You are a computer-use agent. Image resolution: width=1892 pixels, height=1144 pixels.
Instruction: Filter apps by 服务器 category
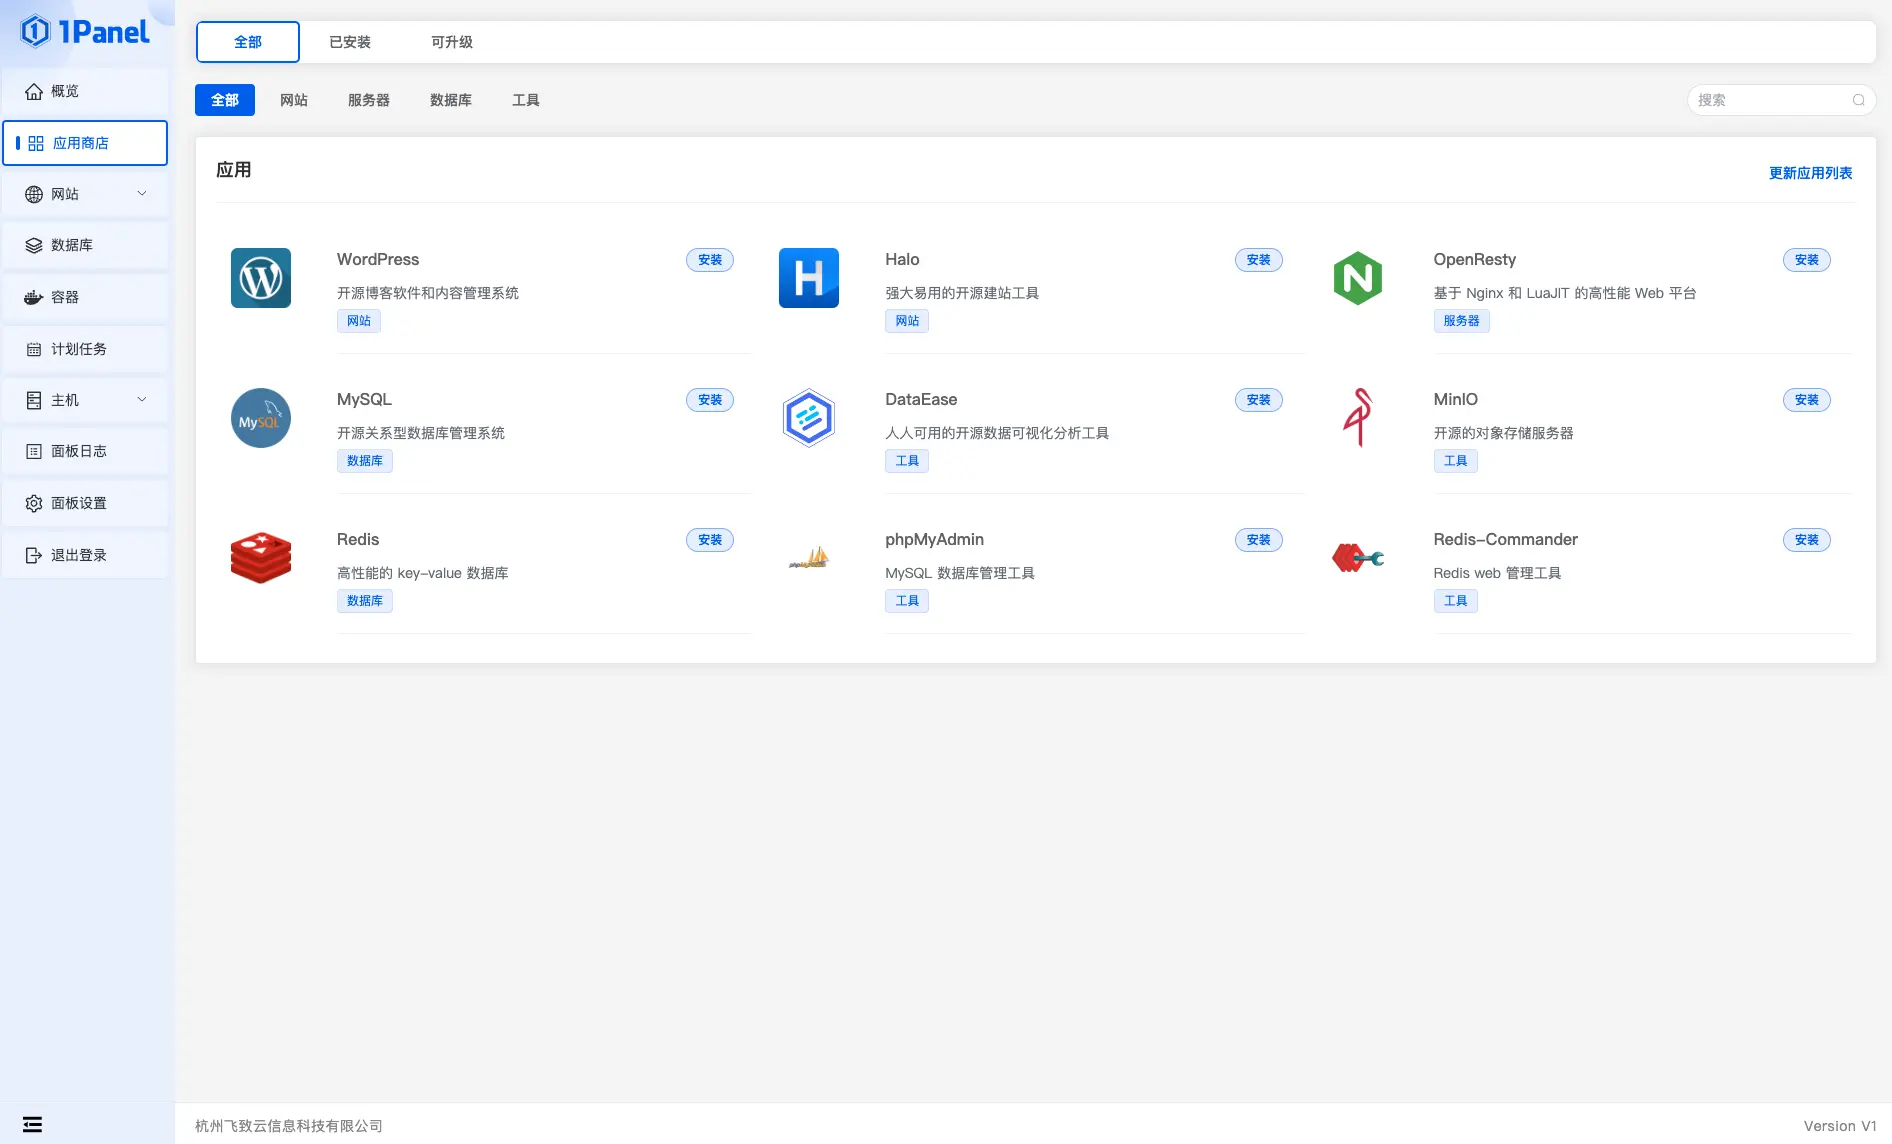click(369, 100)
